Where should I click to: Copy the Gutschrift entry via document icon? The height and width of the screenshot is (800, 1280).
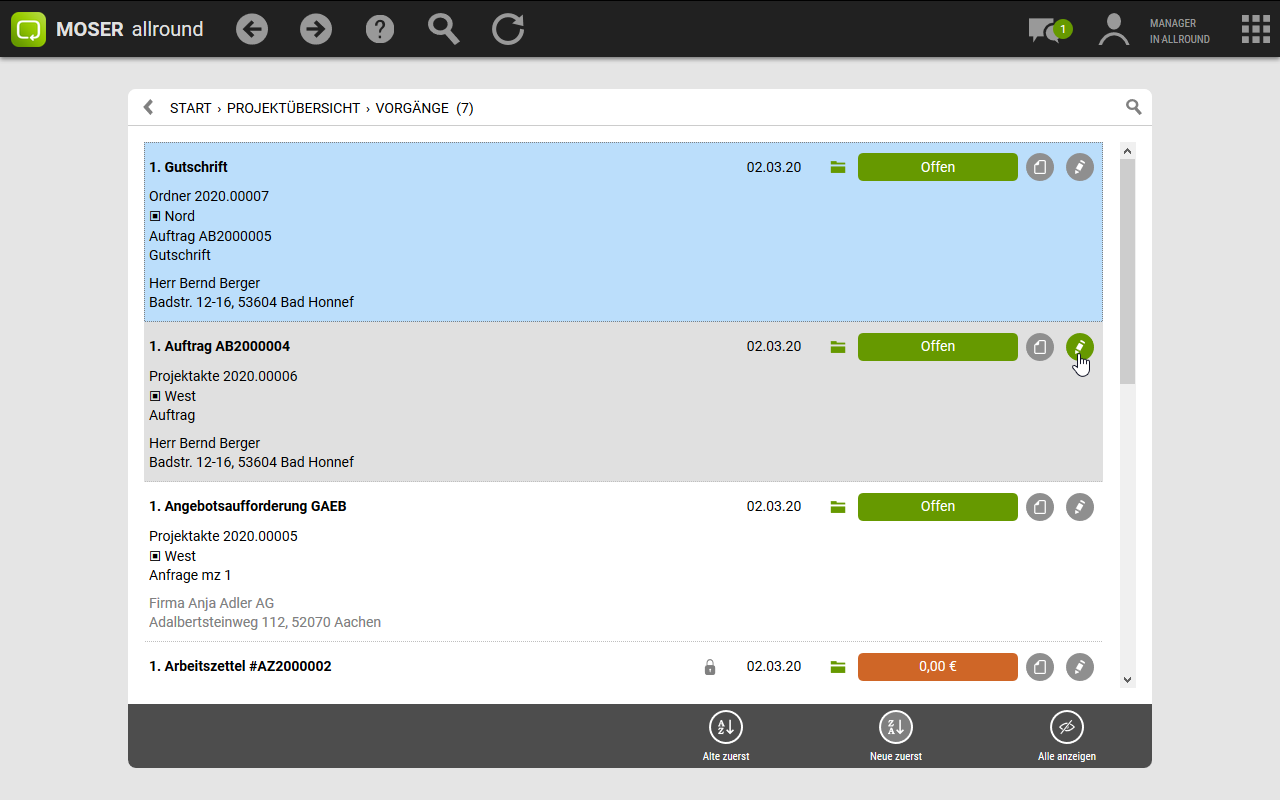1040,167
